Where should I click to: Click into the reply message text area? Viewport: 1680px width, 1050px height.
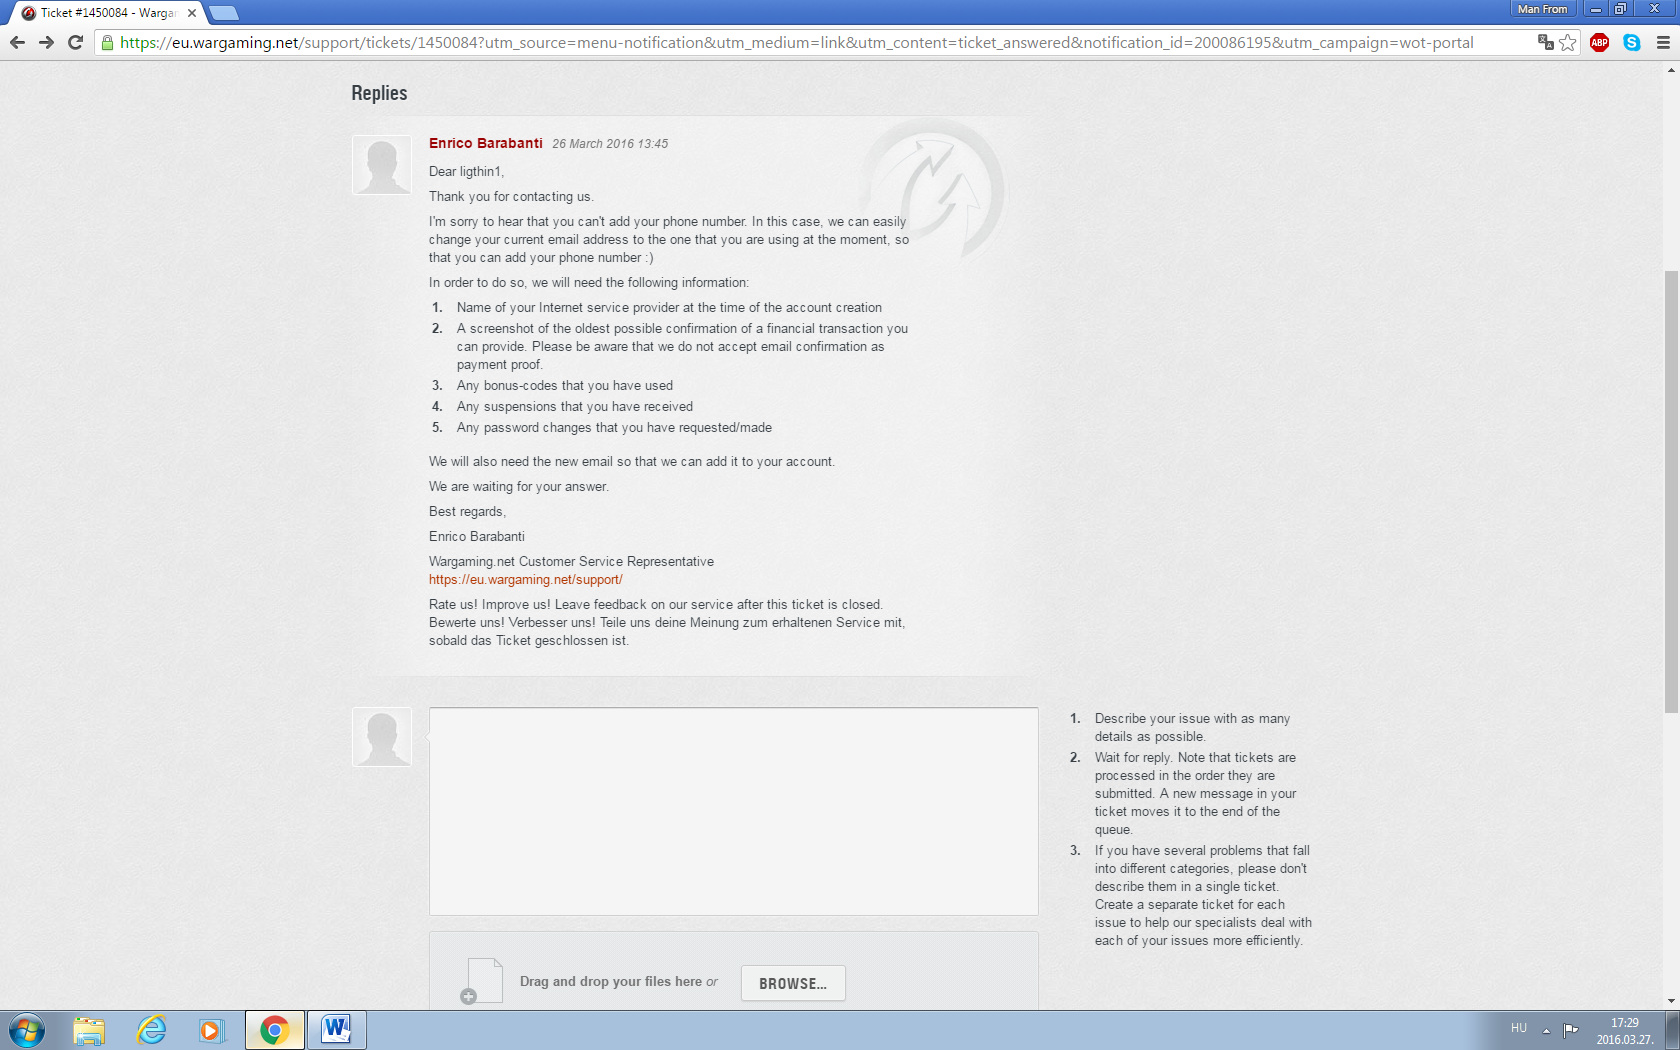point(734,811)
